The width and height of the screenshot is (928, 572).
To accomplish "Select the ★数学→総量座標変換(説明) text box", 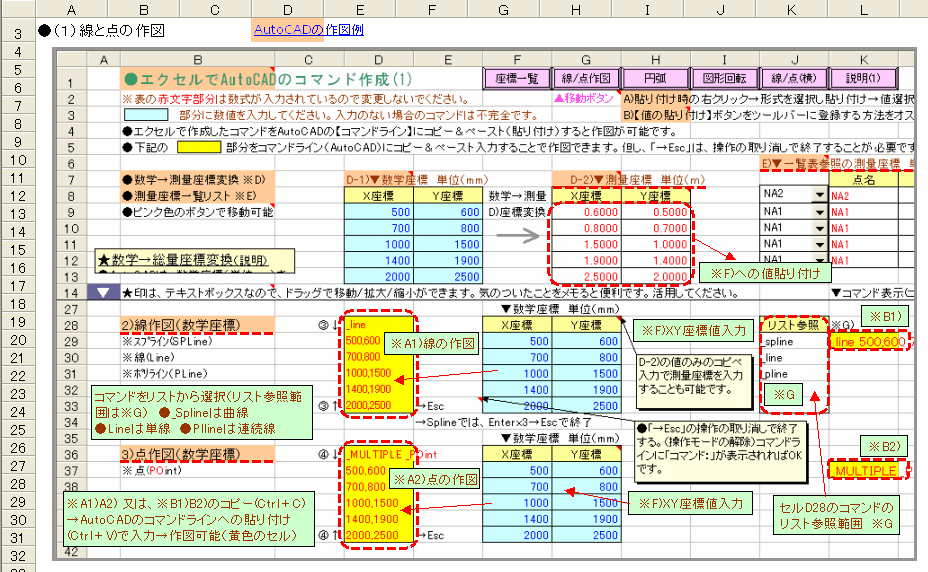I will pos(195,261).
